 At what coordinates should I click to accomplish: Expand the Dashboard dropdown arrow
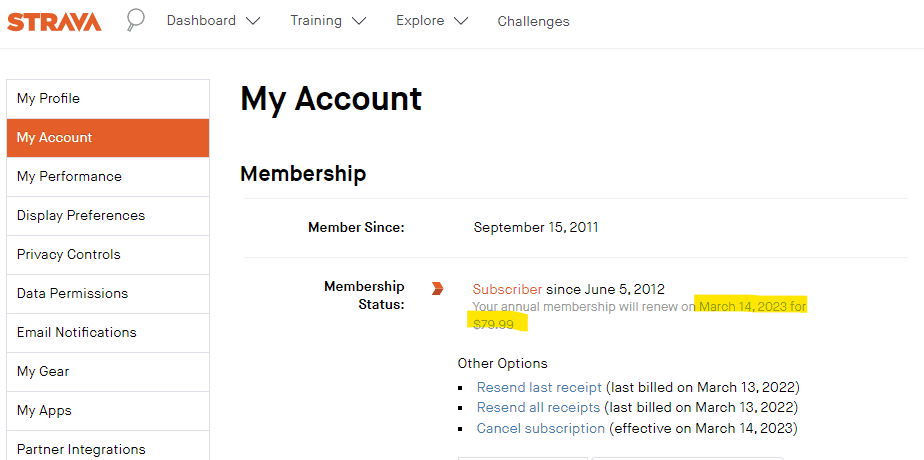[253, 21]
